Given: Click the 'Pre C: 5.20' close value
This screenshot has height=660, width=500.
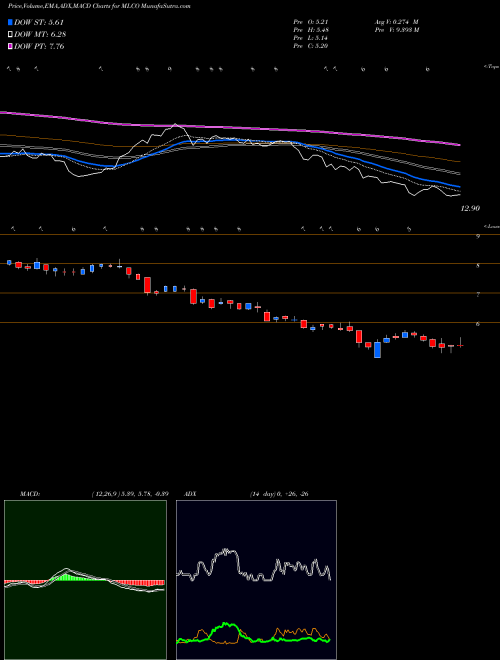Looking at the screenshot, I should tap(311, 46).
